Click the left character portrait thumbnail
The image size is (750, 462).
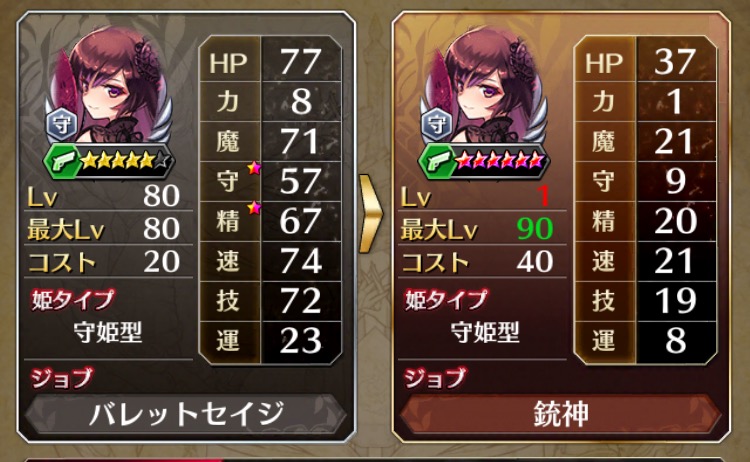(x=109, y=88)
